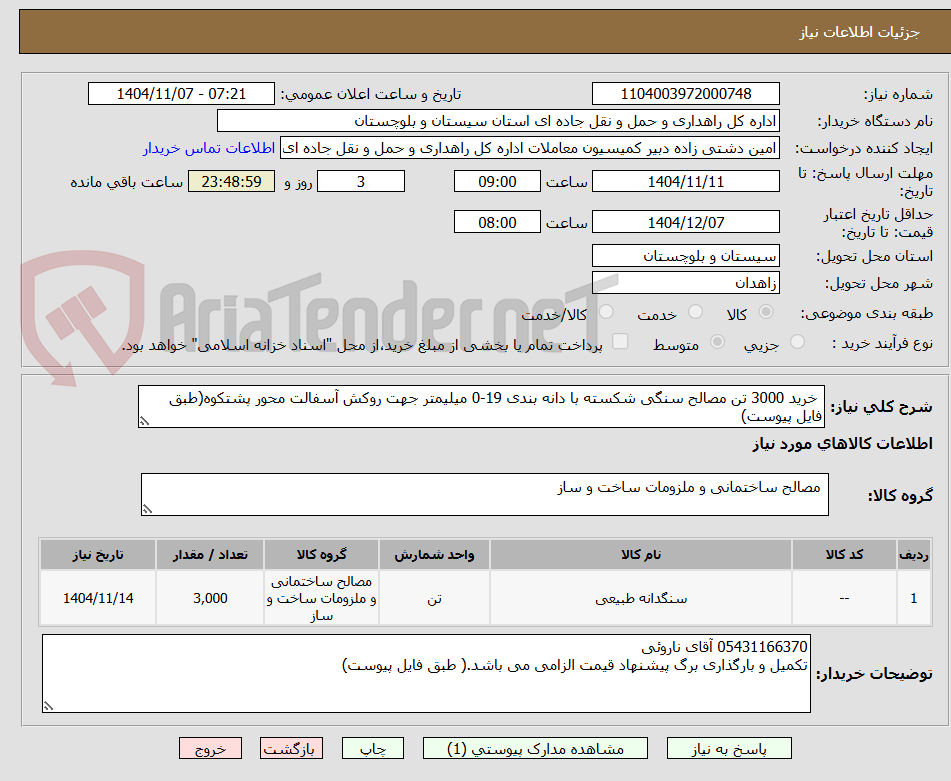The image size is (951, 781).
Task: Click the واحد شمارش column header
Action: (434, 555)
